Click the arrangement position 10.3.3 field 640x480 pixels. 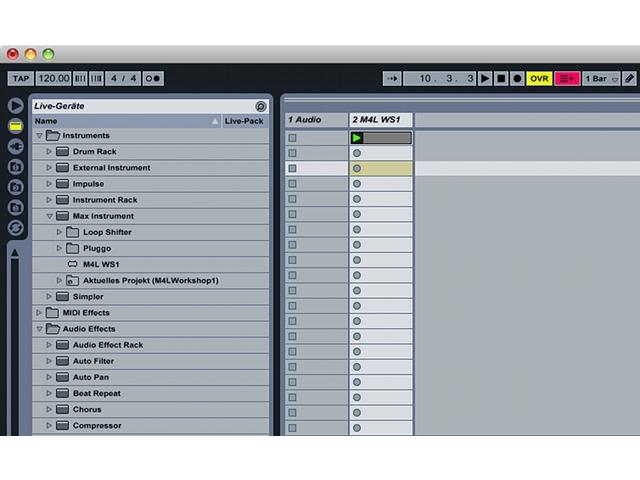pyautogui.click(x=439, y=78)
